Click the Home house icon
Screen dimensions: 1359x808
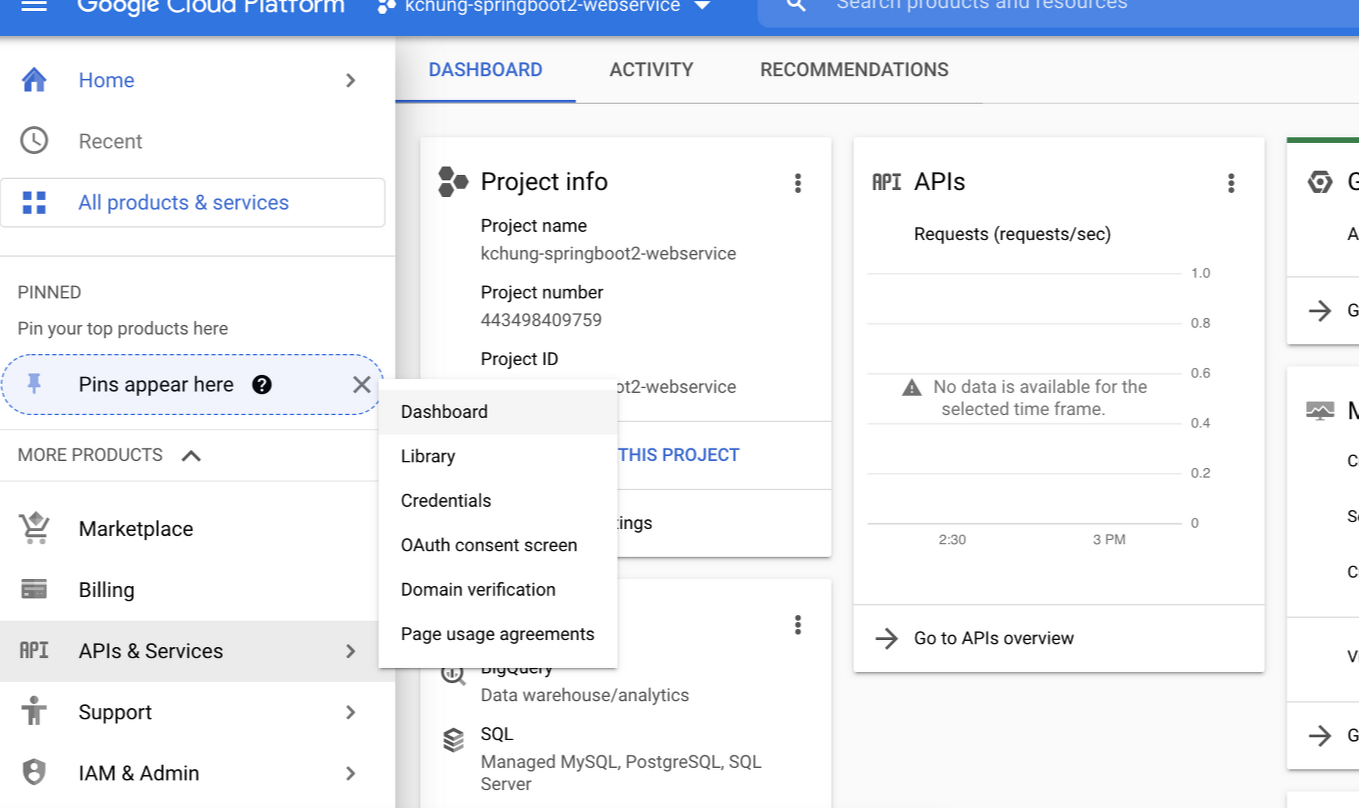pos(34,80)
